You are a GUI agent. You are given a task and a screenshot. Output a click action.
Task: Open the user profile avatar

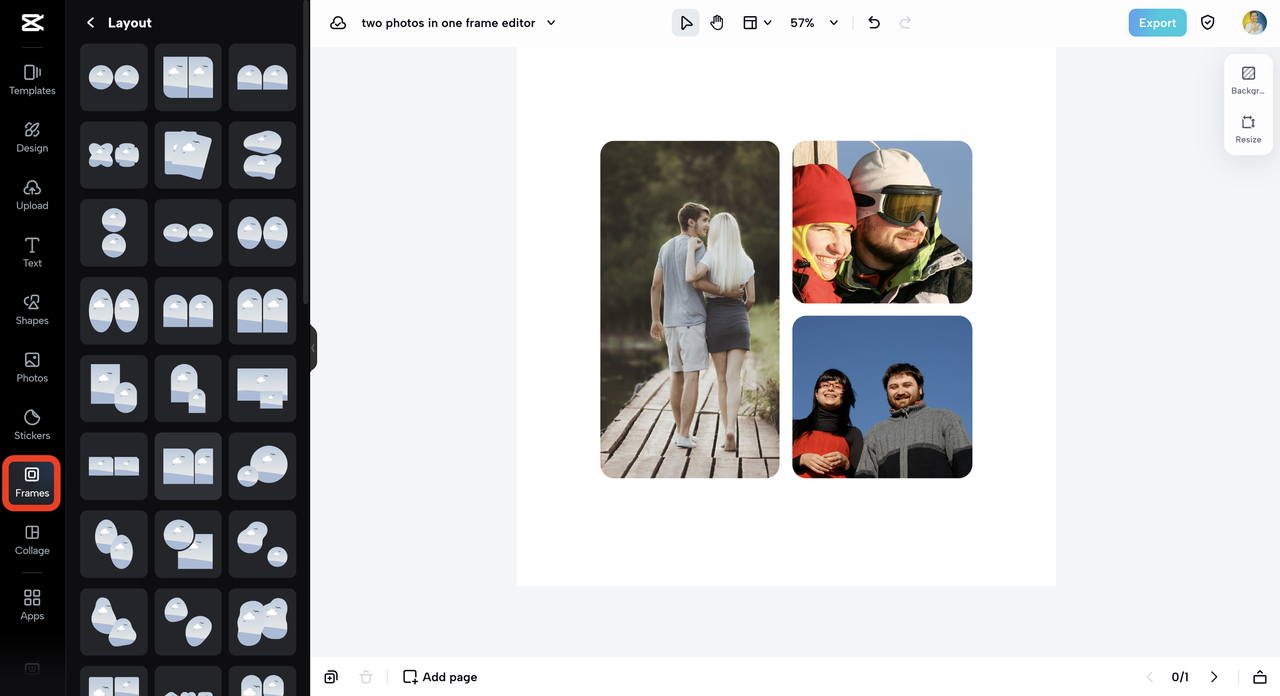(x=1254, y=23)
